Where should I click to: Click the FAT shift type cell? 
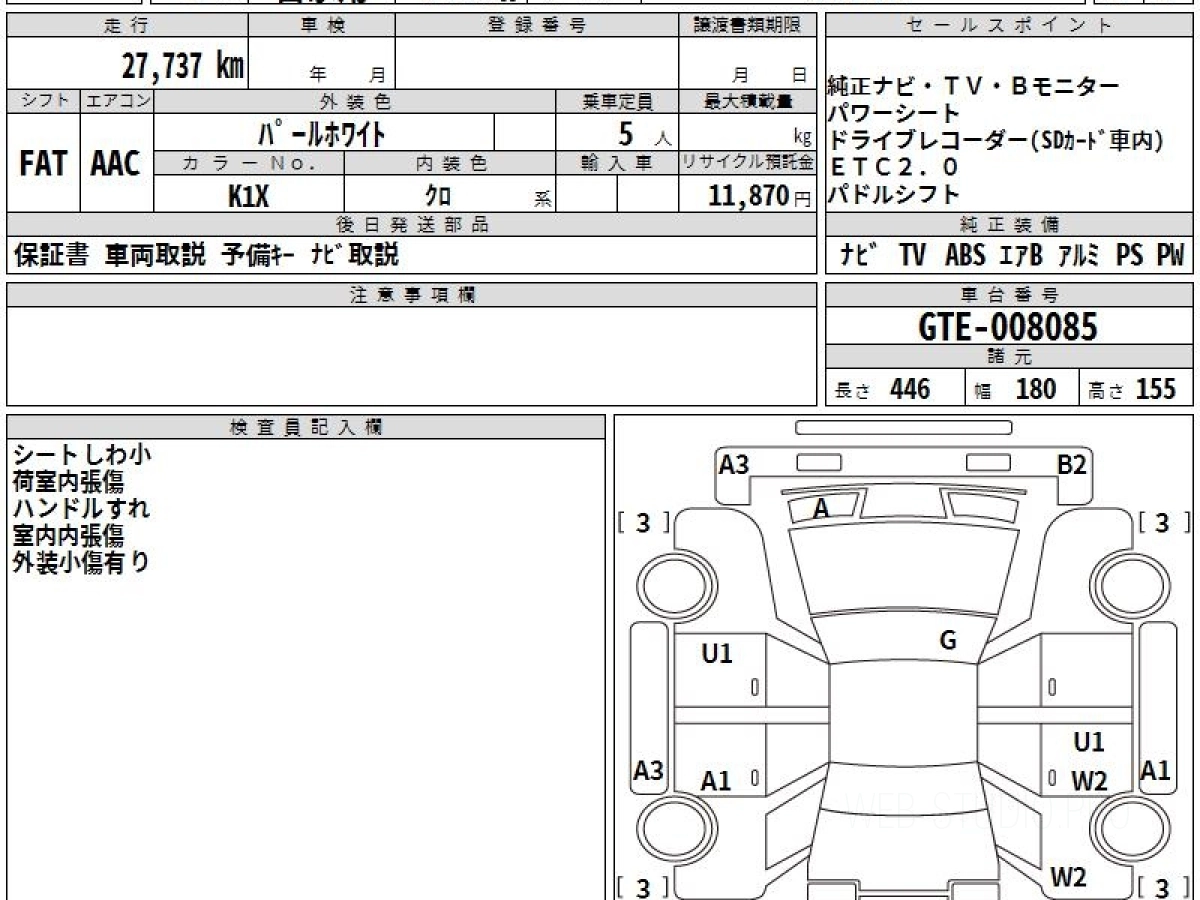(43, 163)
